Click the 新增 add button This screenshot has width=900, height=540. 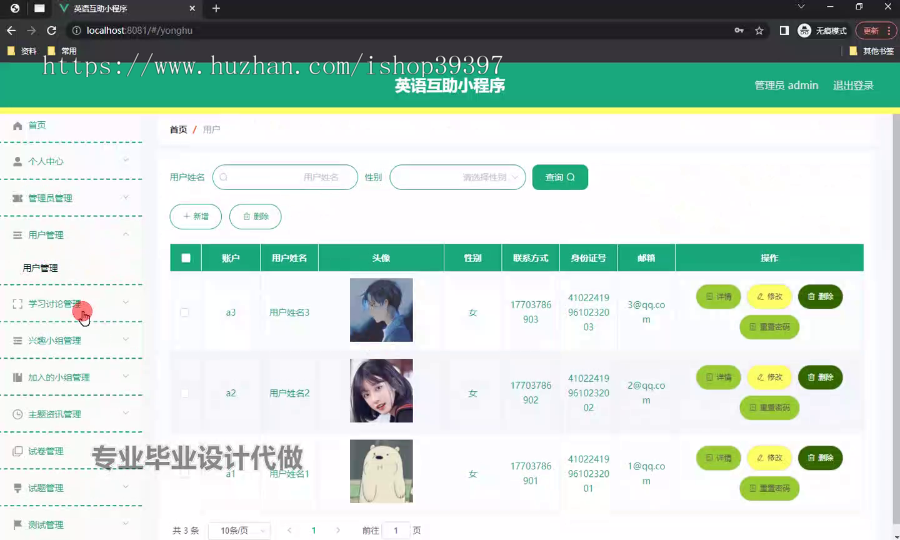coord(196,216)
